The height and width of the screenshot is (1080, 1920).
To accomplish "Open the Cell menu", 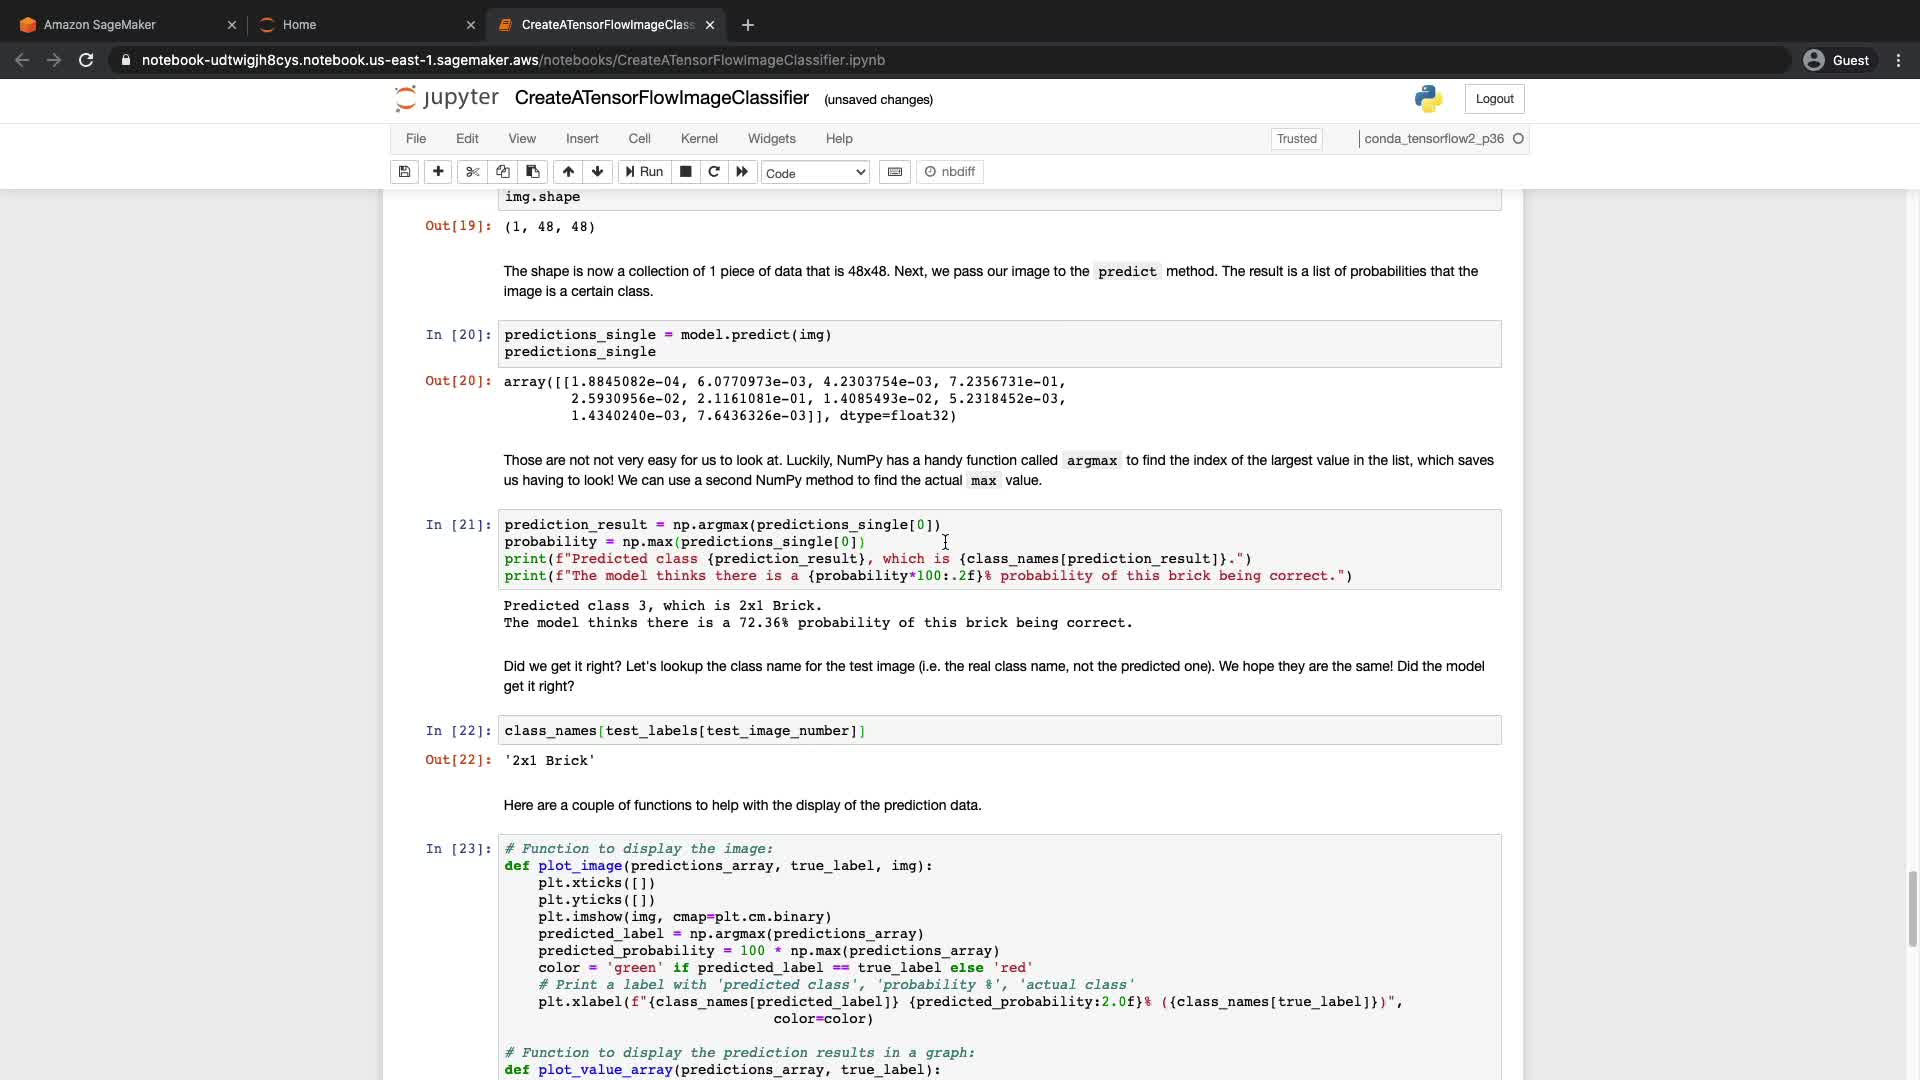I will click(x=639, y=139).
